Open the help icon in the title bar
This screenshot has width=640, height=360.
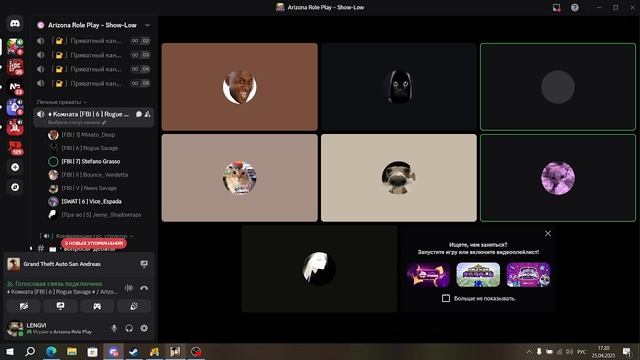575,7
